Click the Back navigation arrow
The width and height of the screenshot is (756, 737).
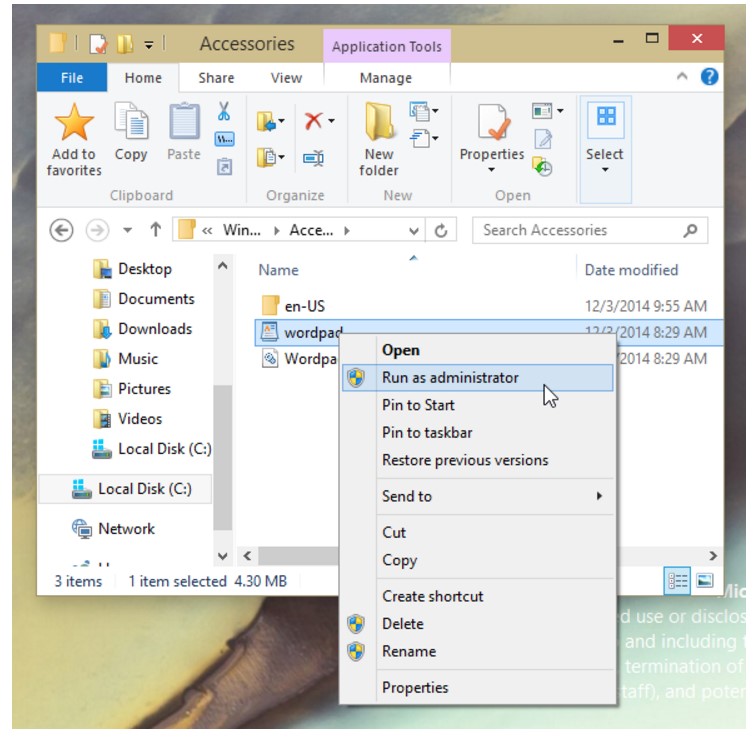(61, 230)
